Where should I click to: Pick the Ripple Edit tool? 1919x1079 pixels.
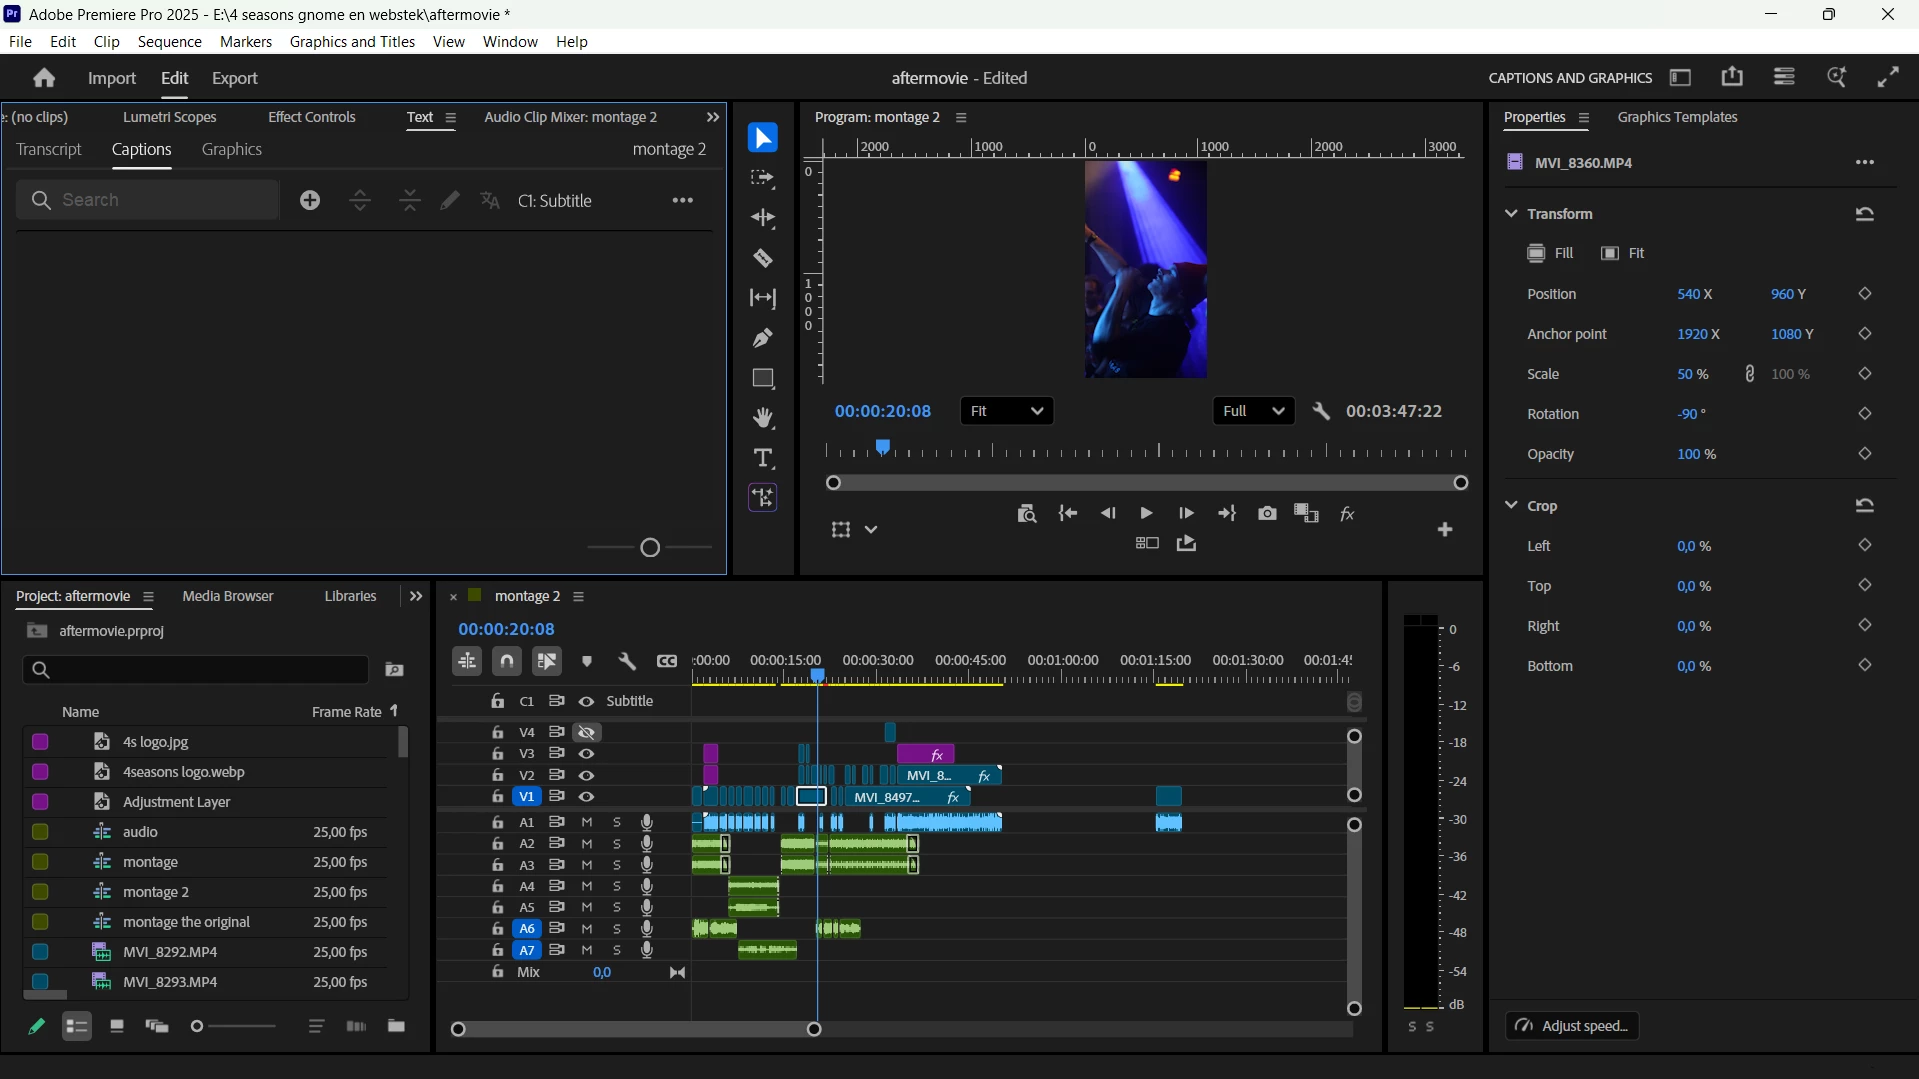tap(763, 219)
